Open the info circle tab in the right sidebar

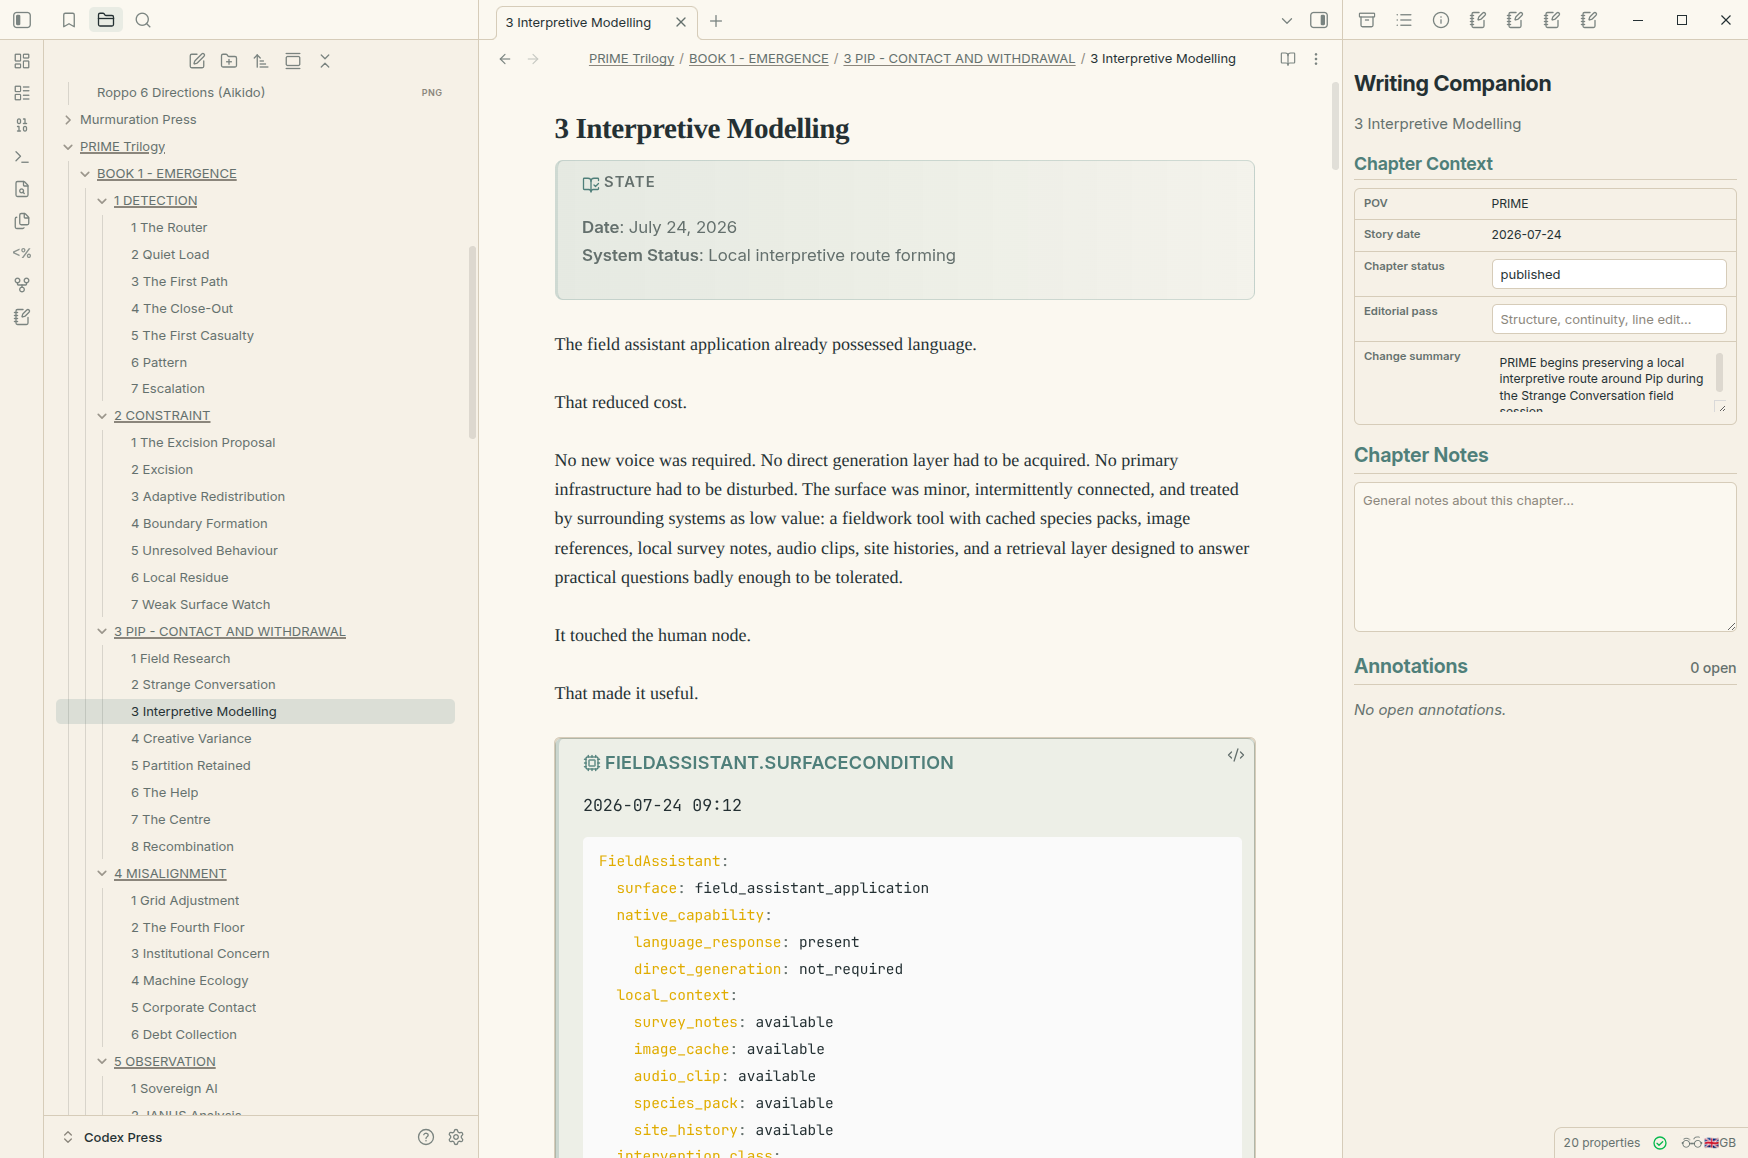[1441, 20]
